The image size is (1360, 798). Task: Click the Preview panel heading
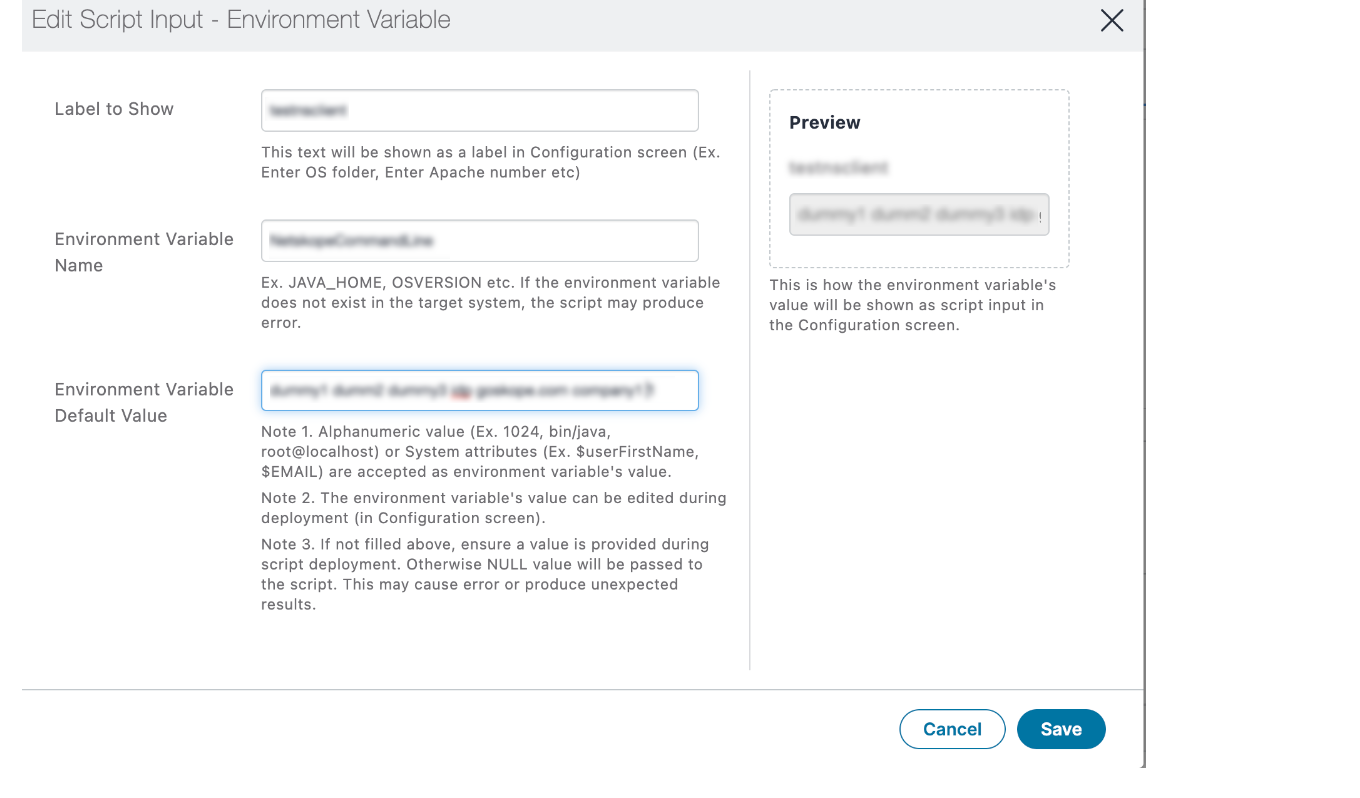coord(824,122)
